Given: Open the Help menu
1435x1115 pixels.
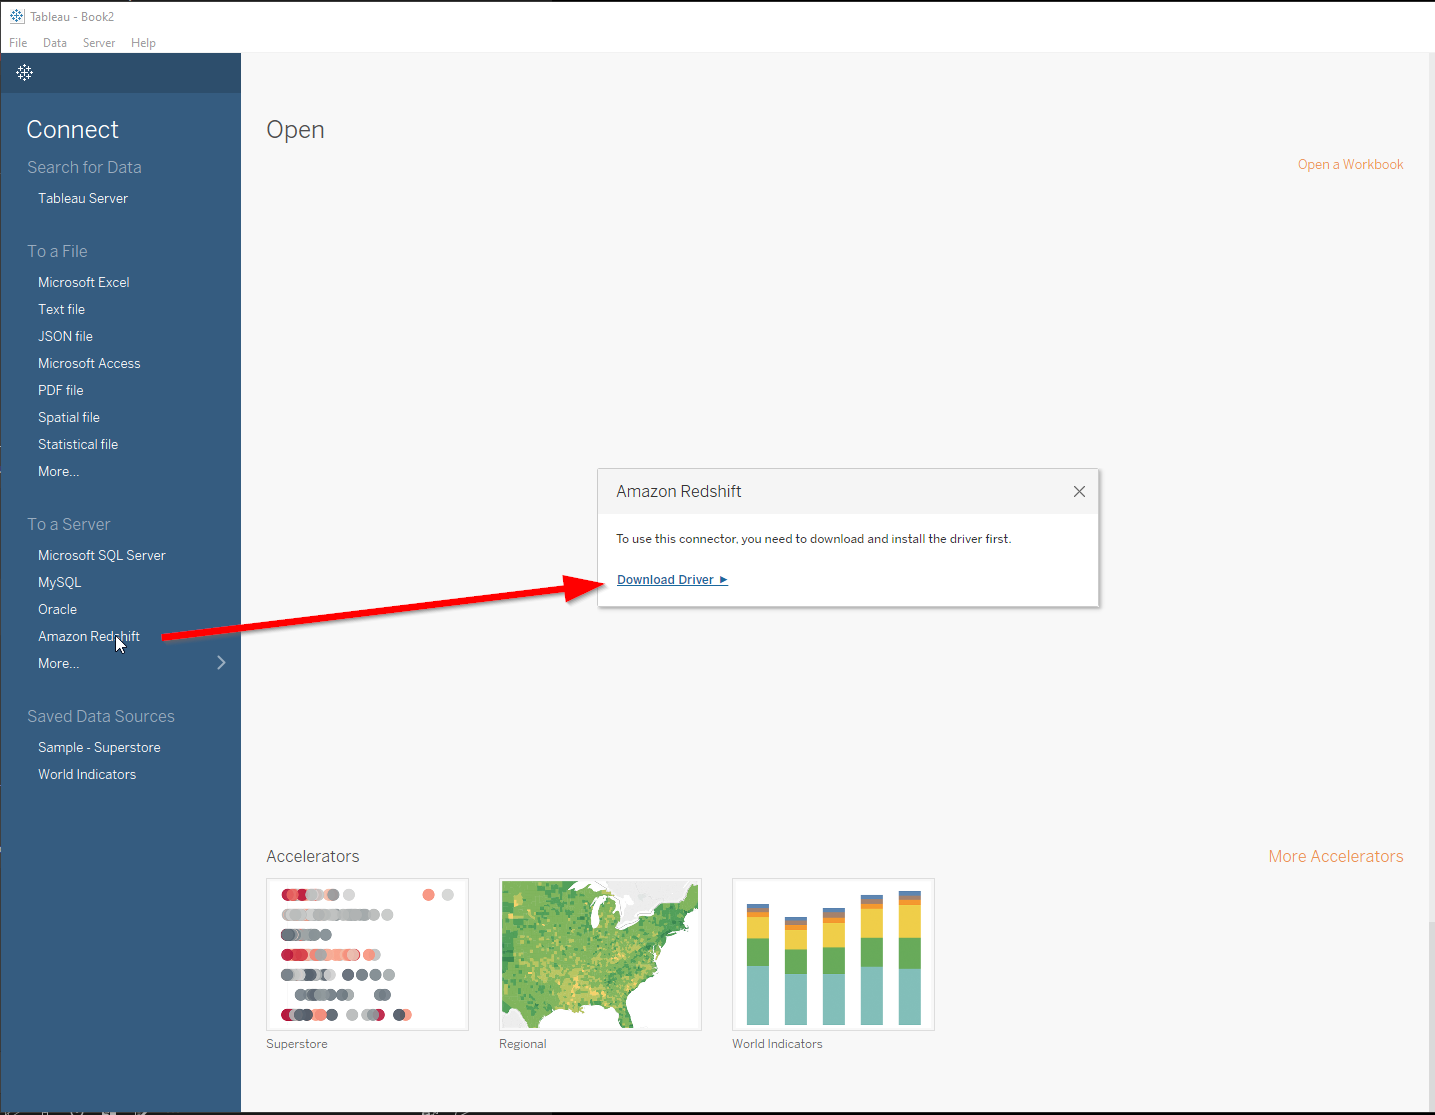Looking at the screenshot, I should (x=143, y=43).
